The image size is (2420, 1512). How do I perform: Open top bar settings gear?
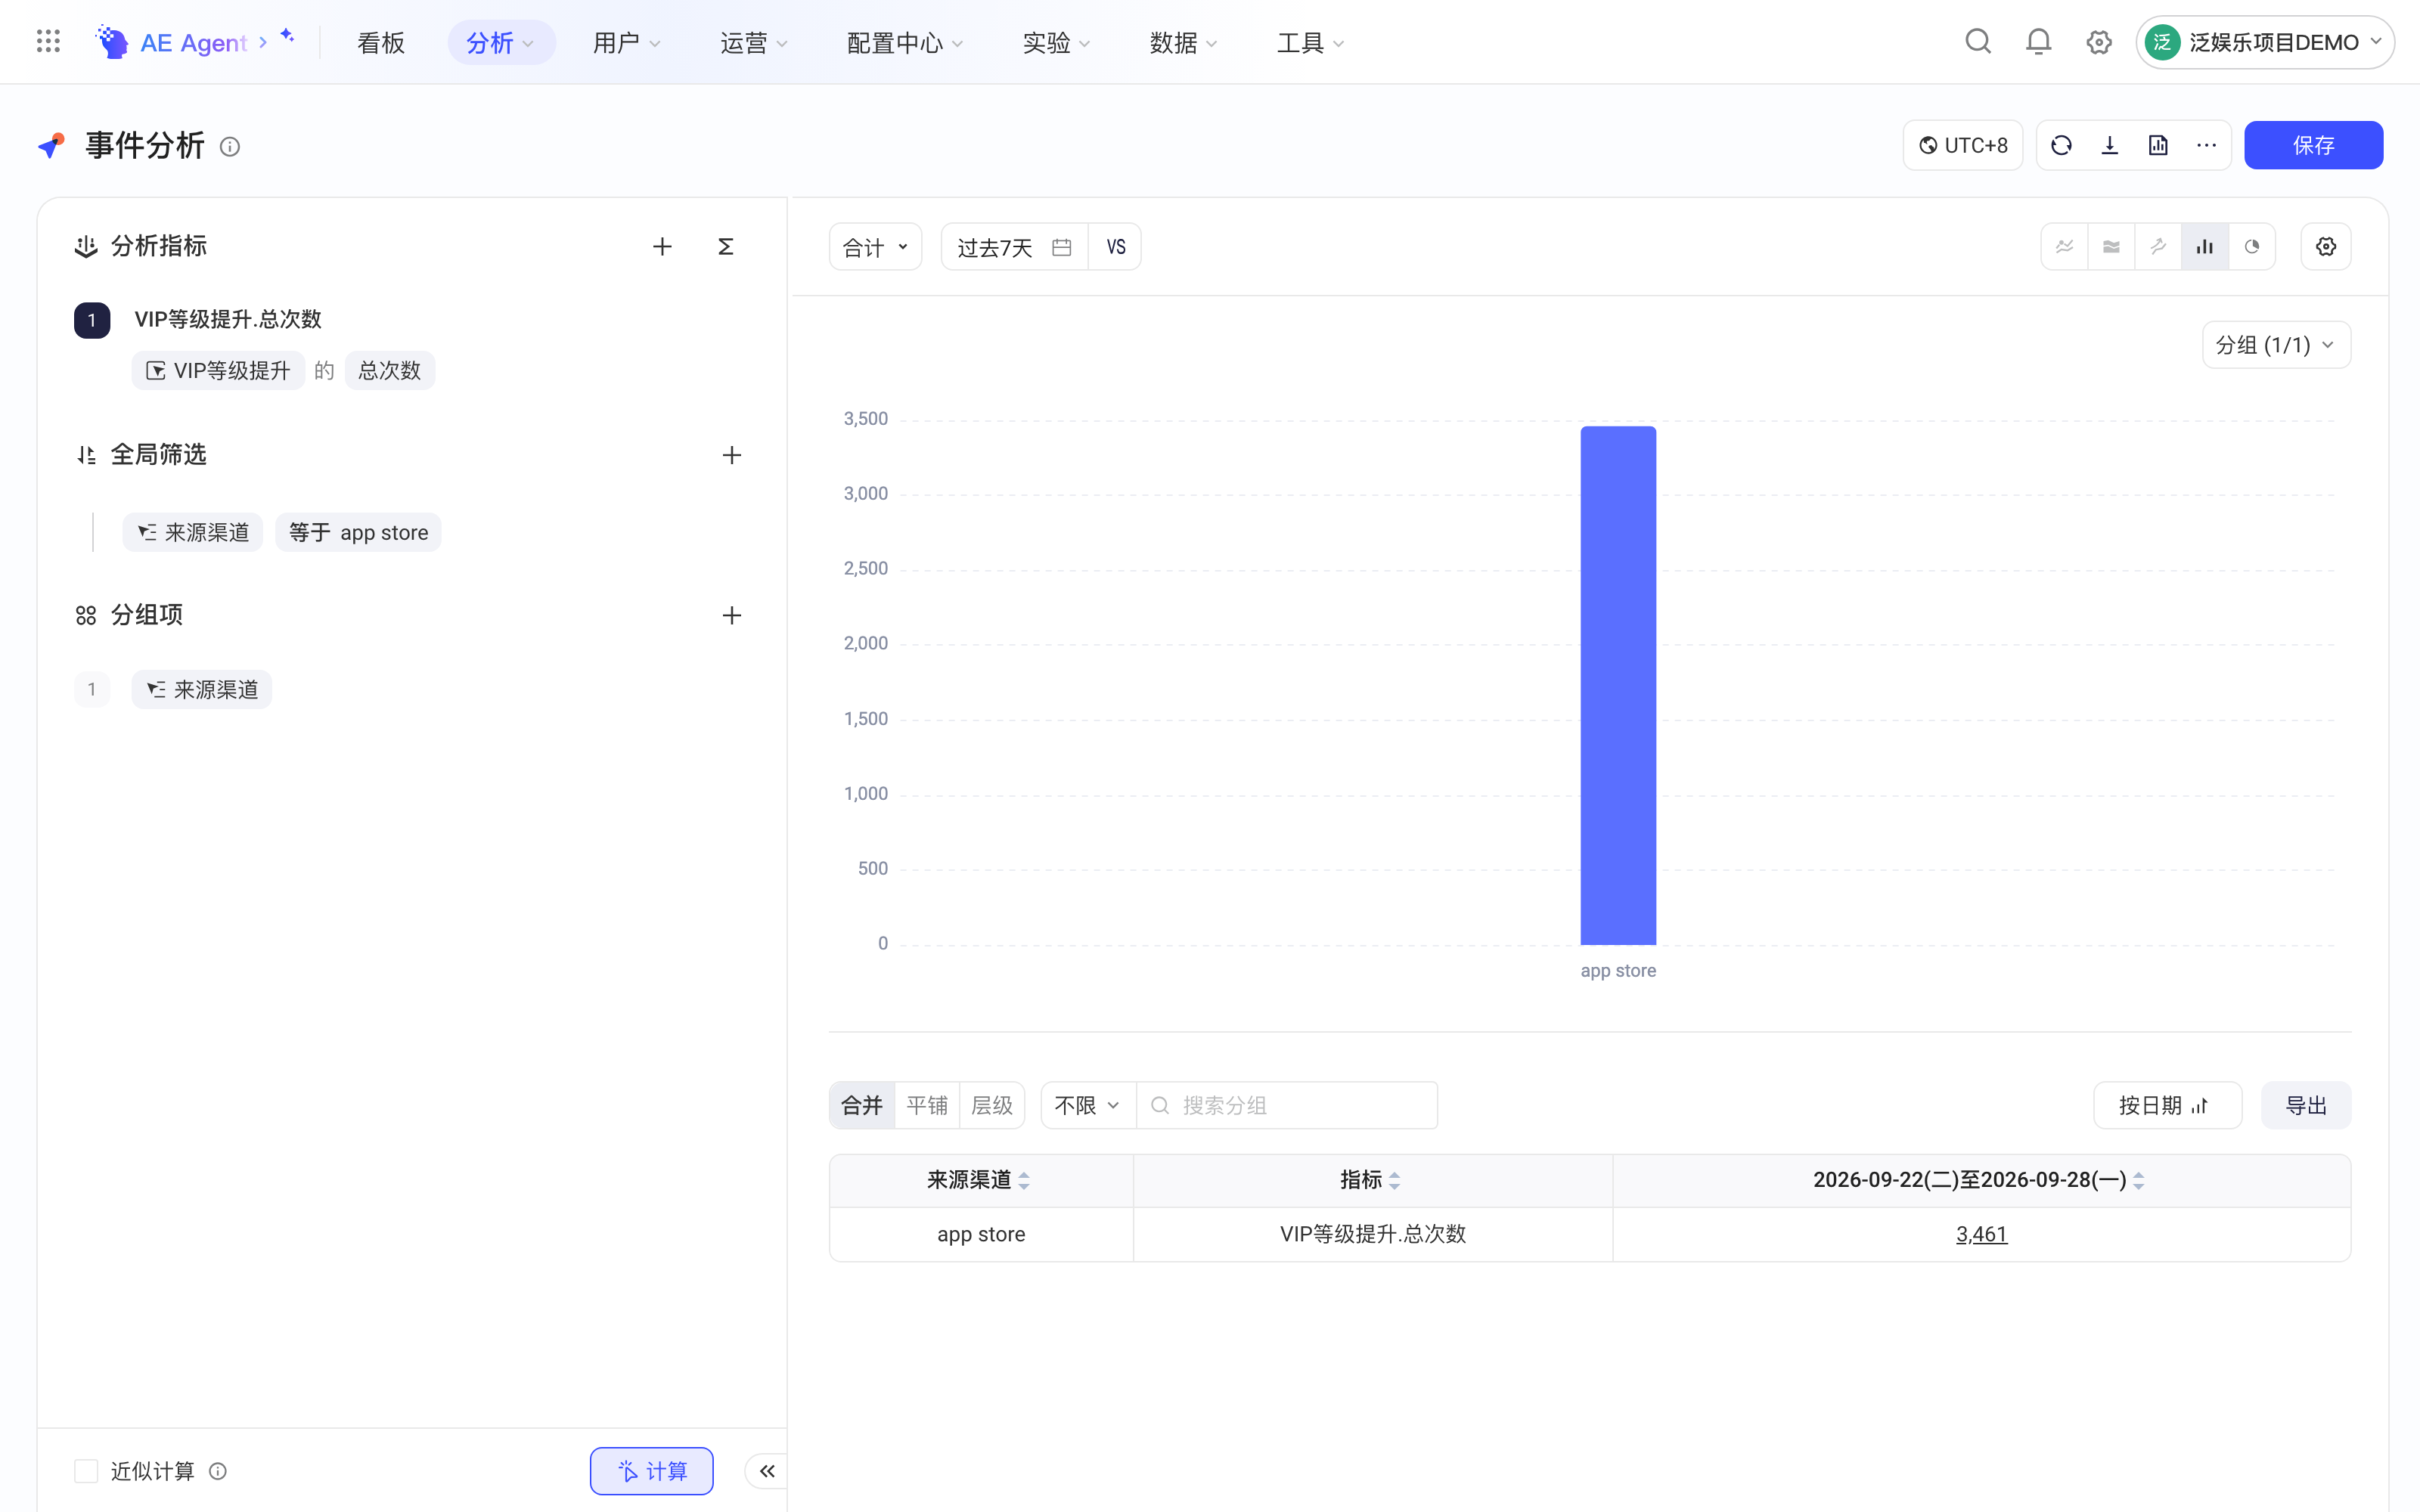tap(2099, 42)
